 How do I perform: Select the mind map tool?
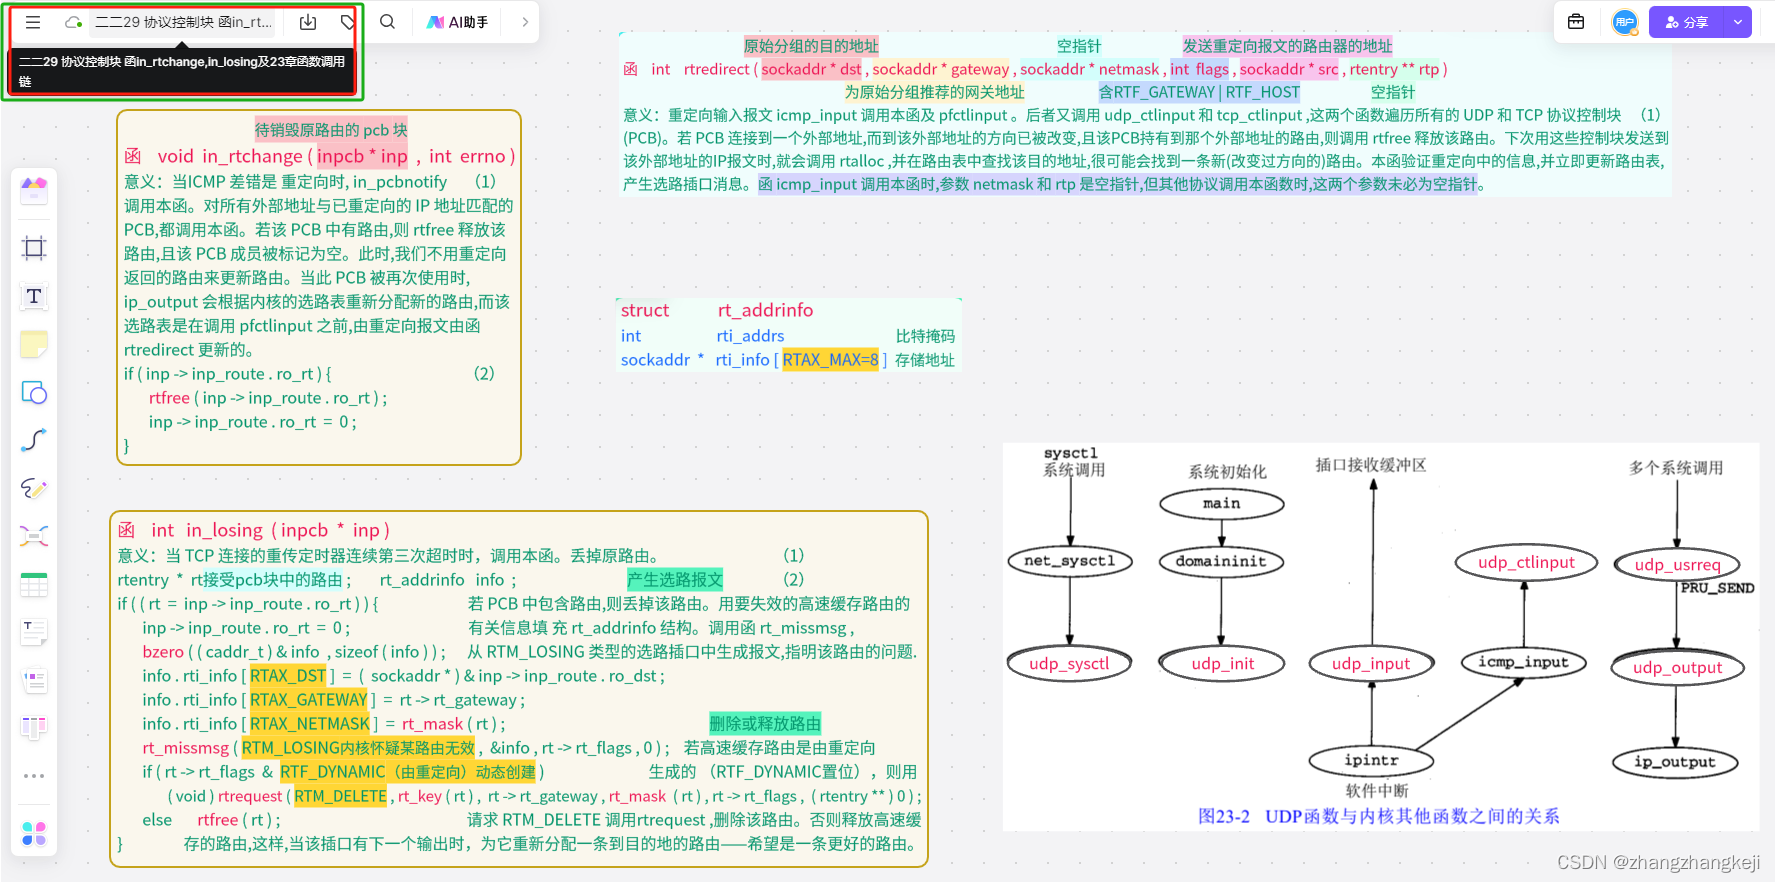(x=34, y=536)
